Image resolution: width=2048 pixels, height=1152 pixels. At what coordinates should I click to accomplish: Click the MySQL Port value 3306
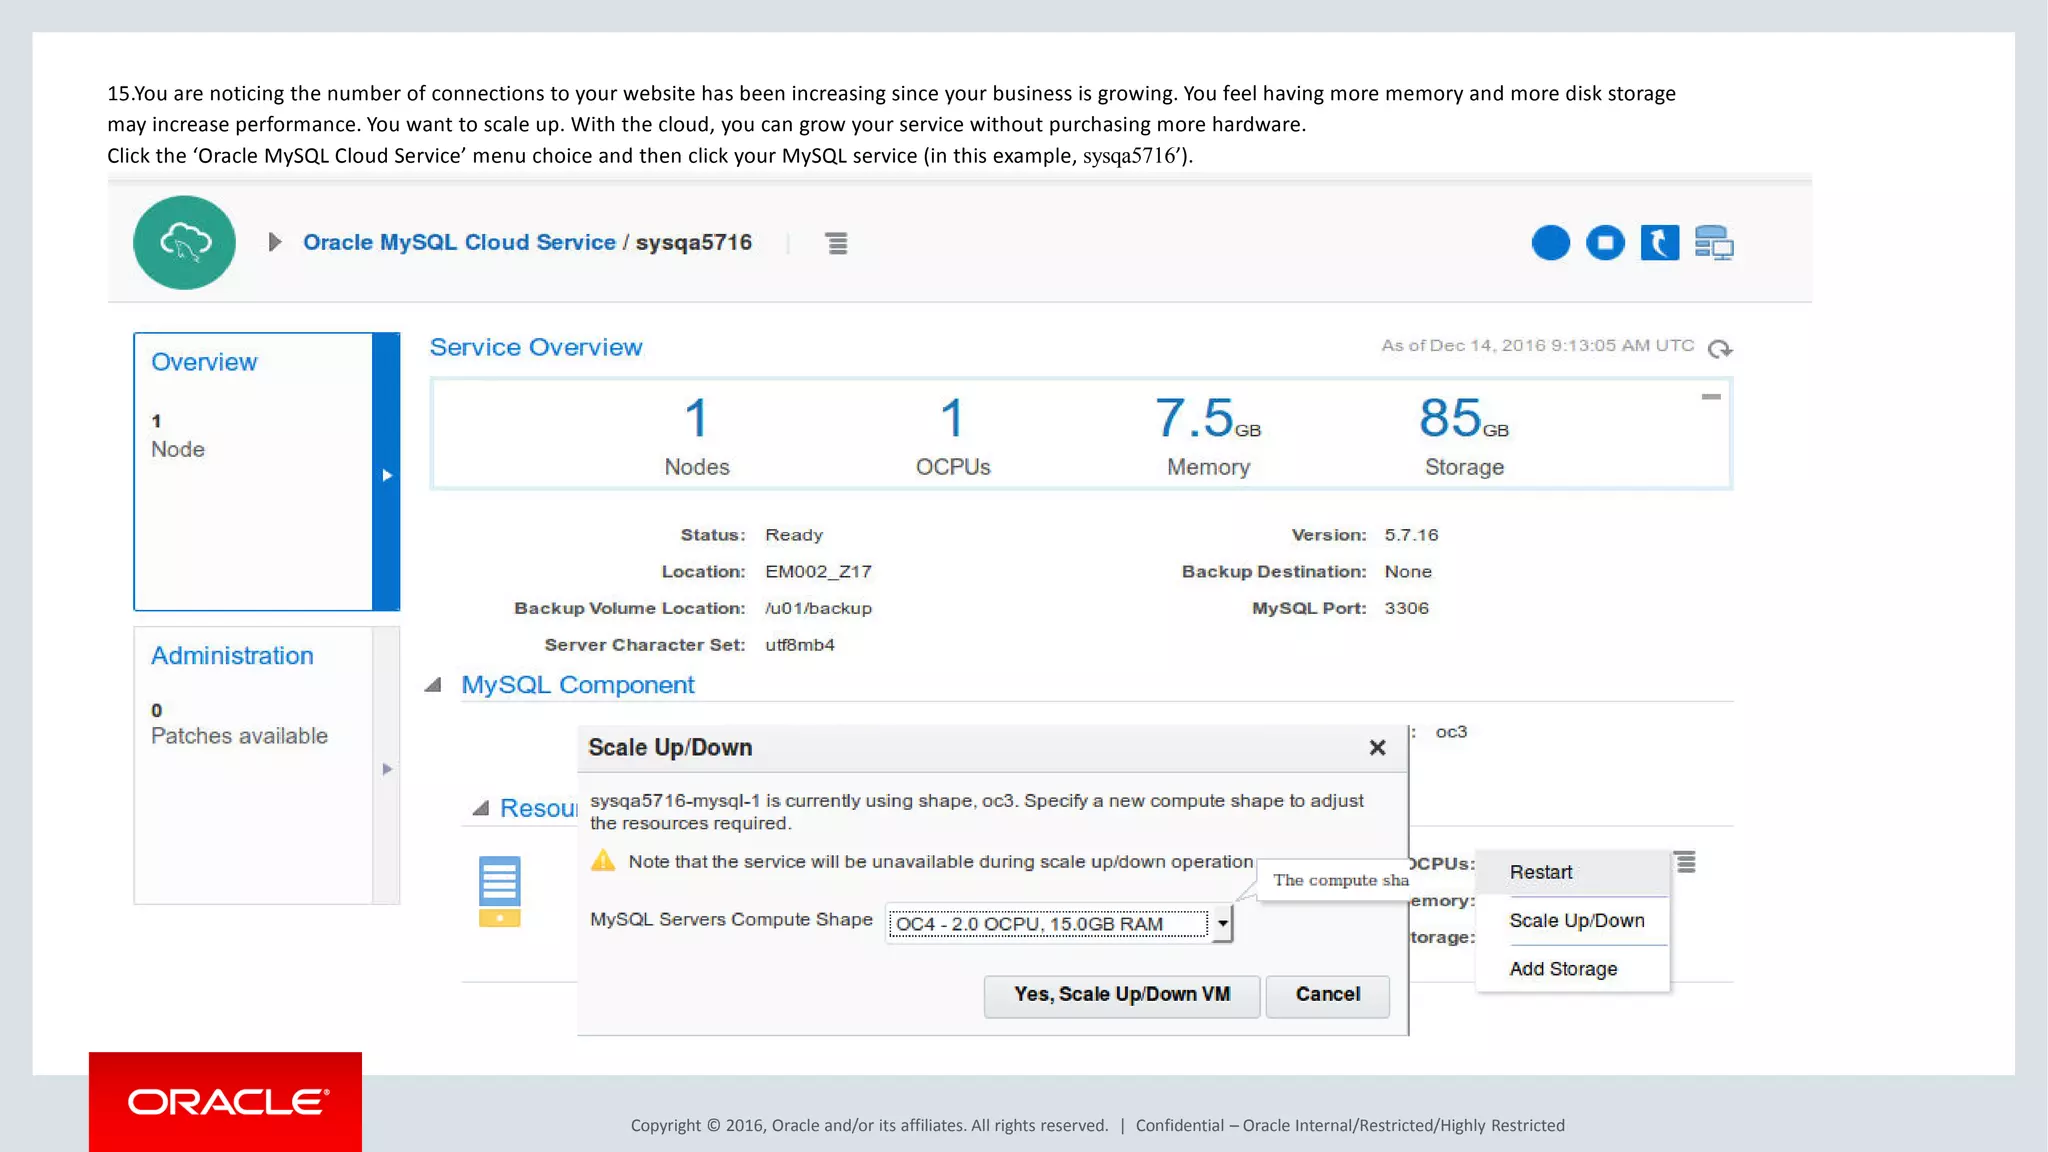1406,608
